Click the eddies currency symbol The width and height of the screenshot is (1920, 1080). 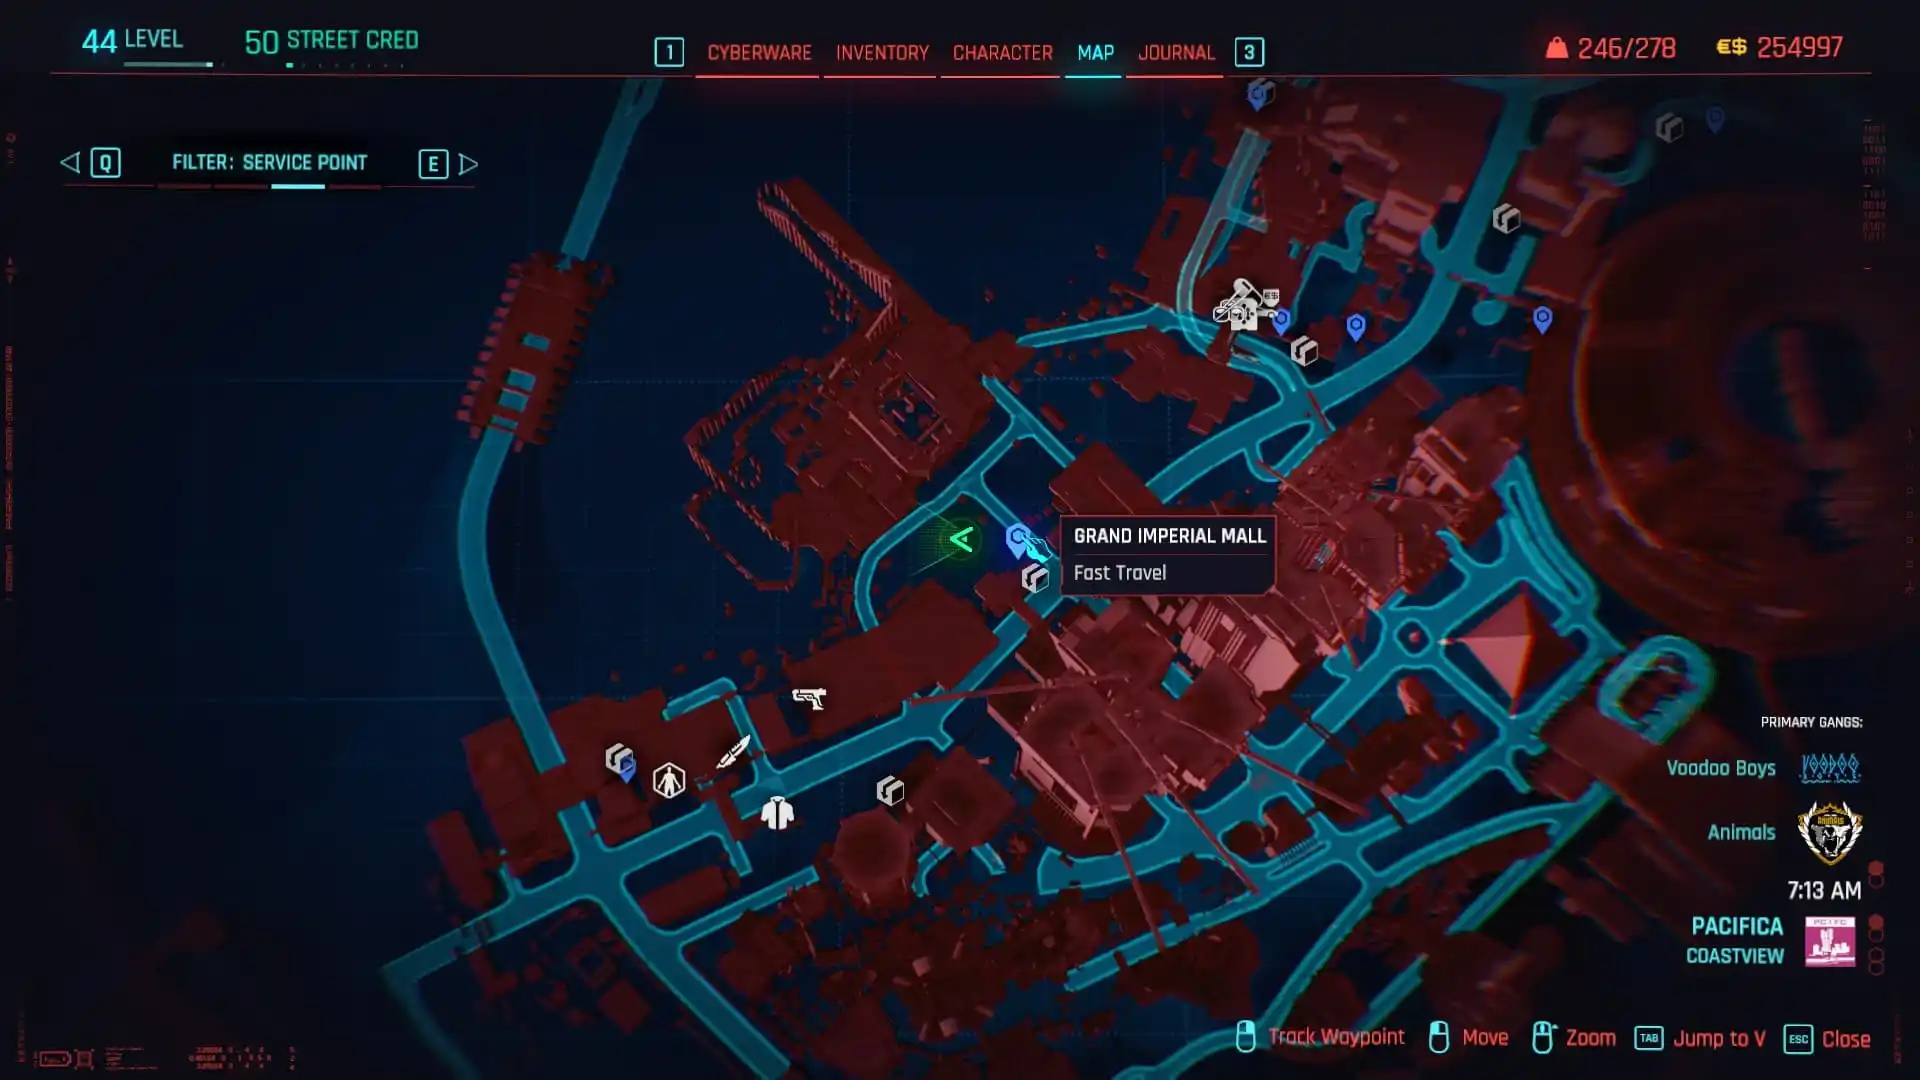tap(1731, 47)
